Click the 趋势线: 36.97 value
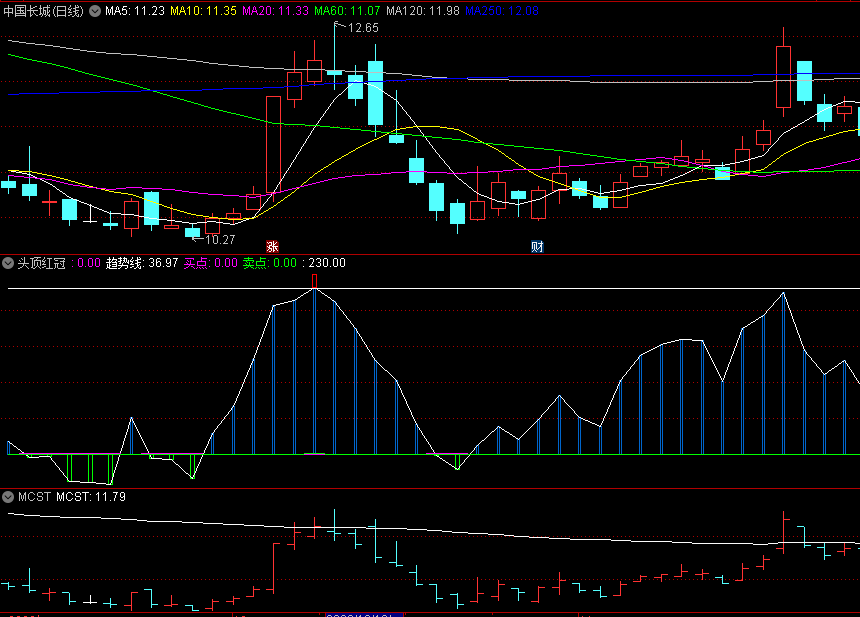Image resolution: width=860 pixels, height=617 pixels. point(142,263)
